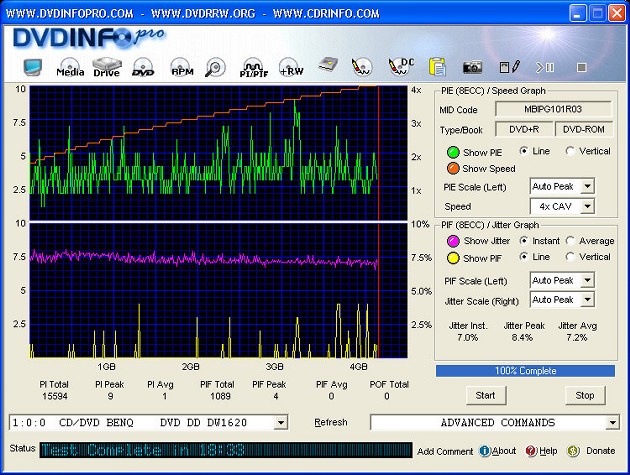Click the PI Total value 15594
This screenshot has height=475, width=630.
(55, 396)
